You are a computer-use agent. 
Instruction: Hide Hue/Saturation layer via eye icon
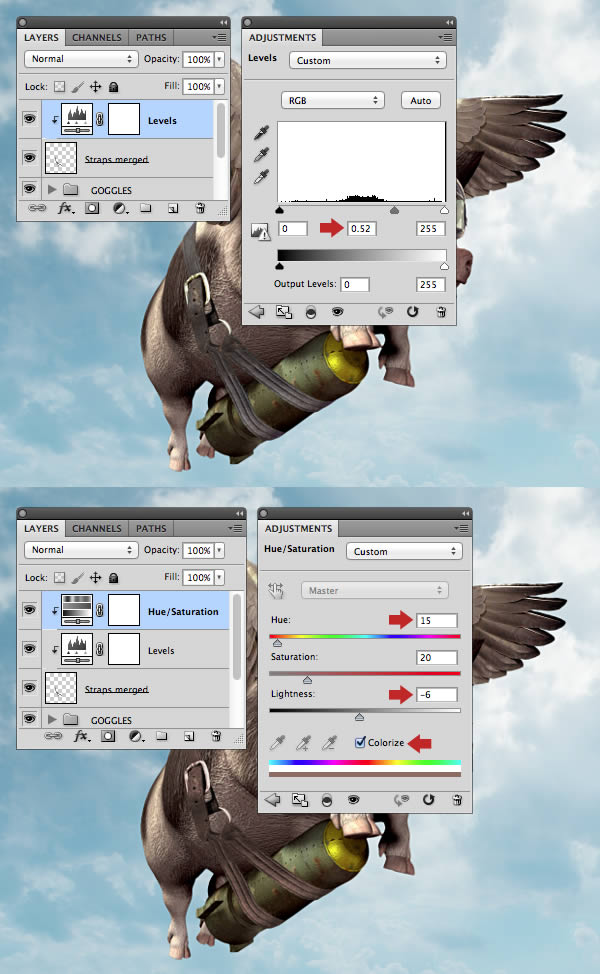[29, 609]
